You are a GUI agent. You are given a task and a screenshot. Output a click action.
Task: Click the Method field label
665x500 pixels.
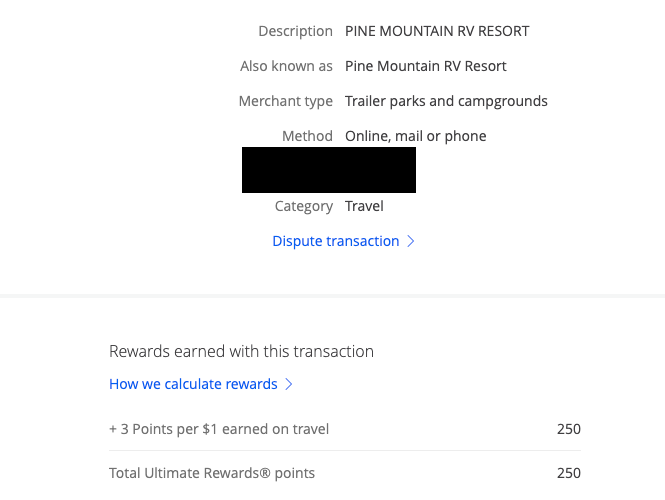(307, 136)
